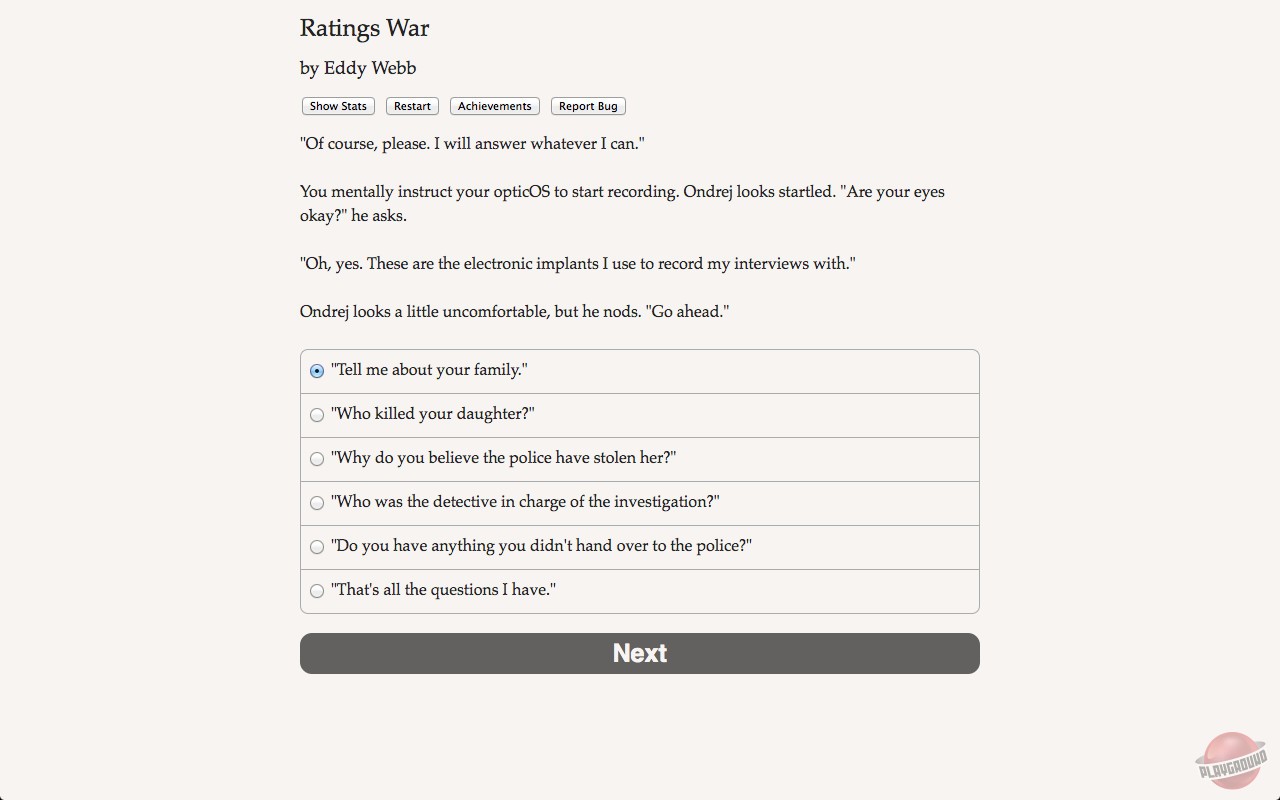The height and width of the screenshot is (800, 1280).
Task: Click the "Who killed your daughter?" answer row
Action: tap(639, 414)
